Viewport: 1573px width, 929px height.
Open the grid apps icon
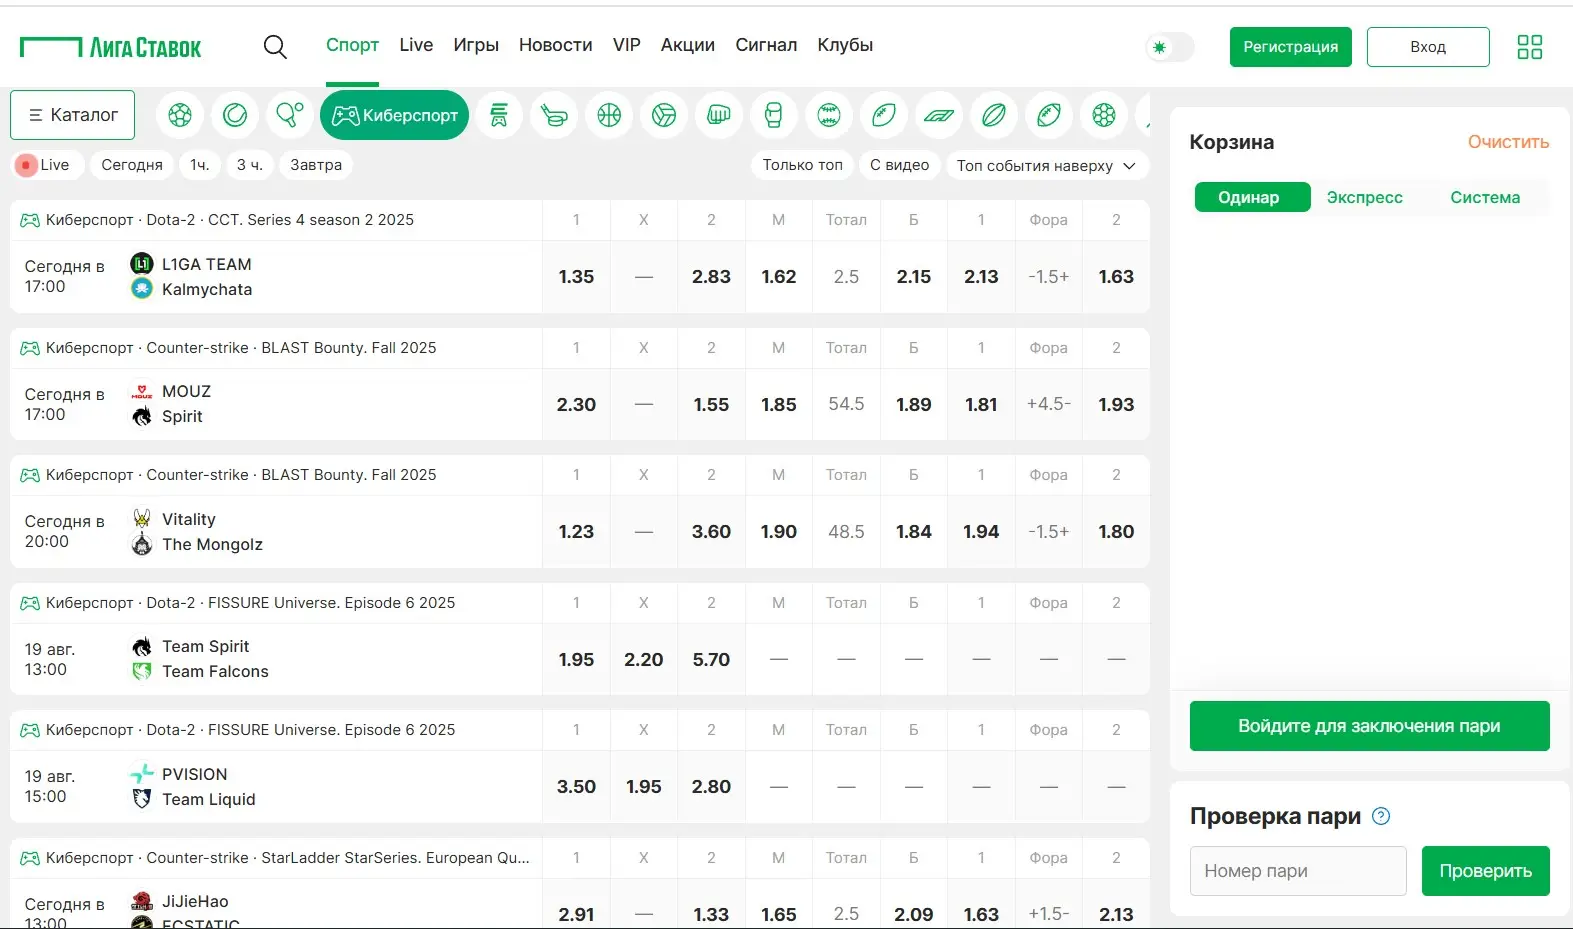[1529, 47]
